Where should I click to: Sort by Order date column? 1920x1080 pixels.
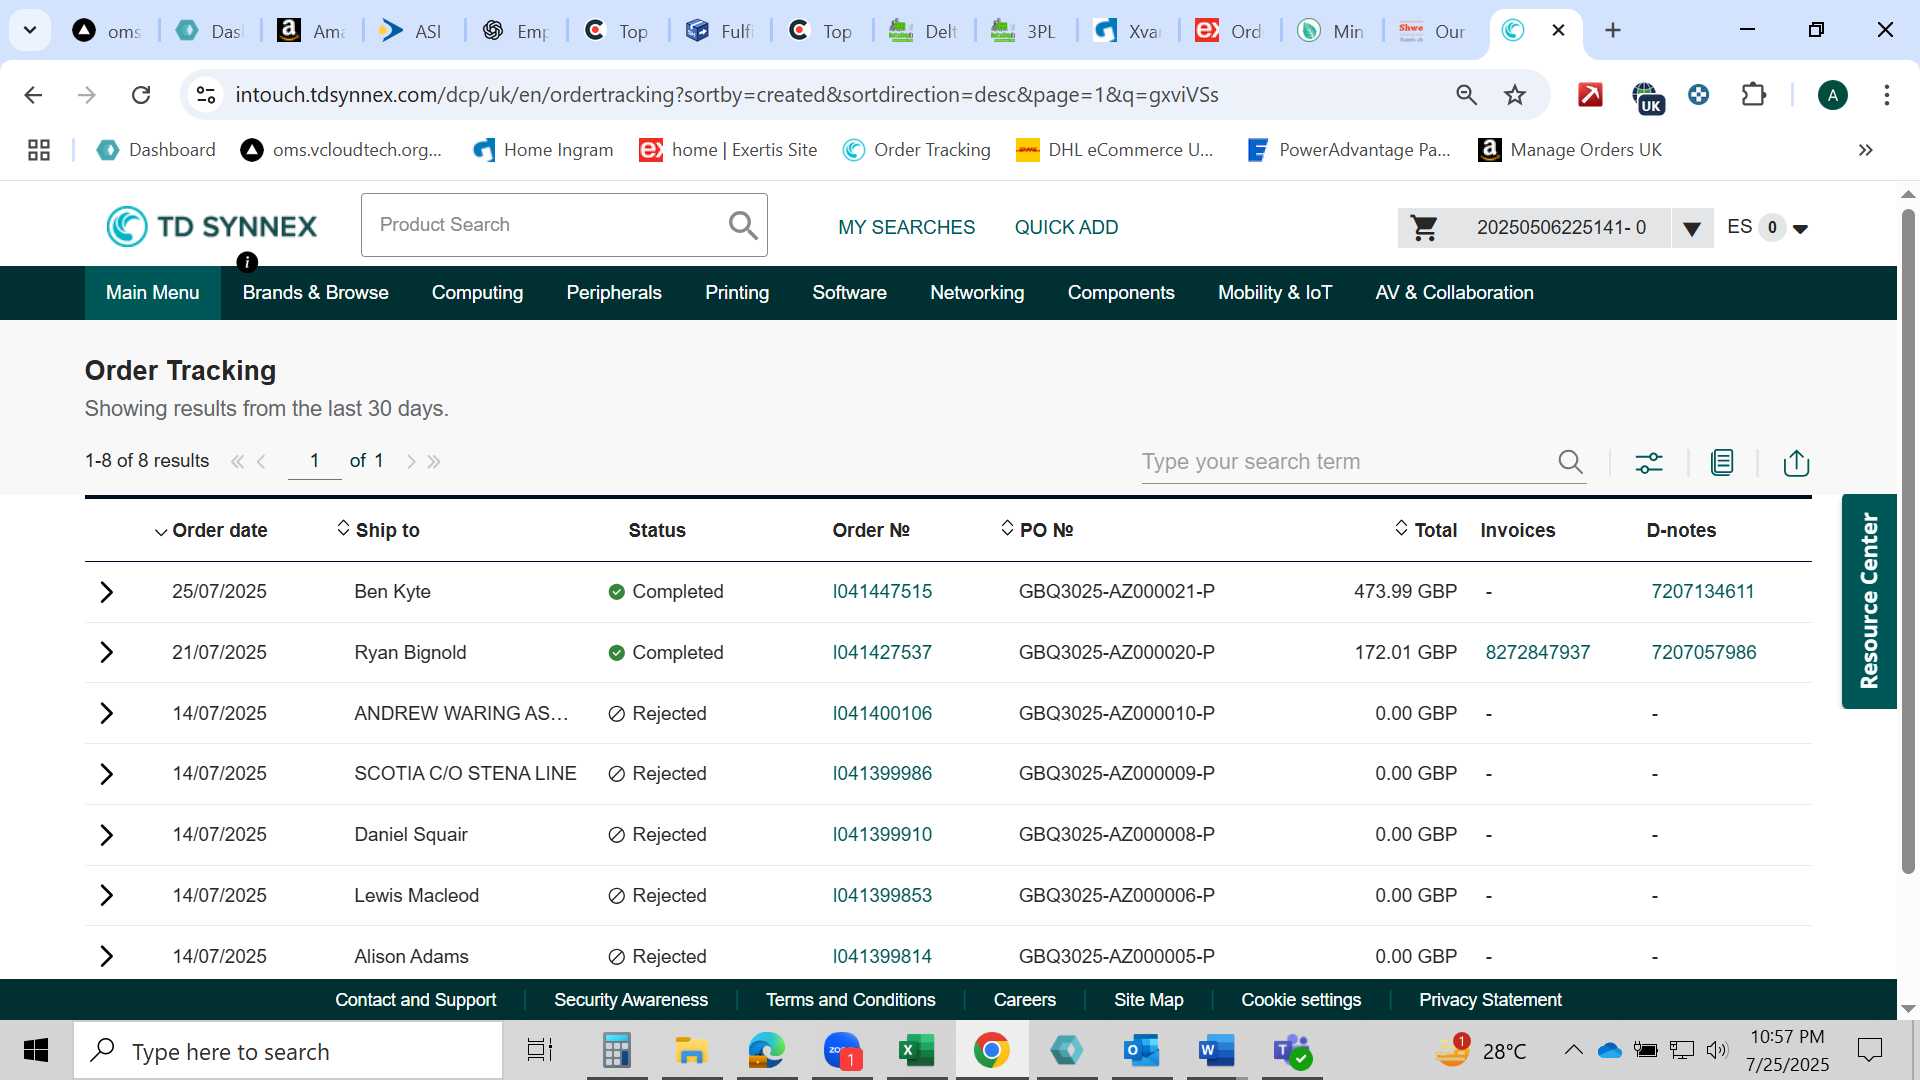tap(211, 531)
